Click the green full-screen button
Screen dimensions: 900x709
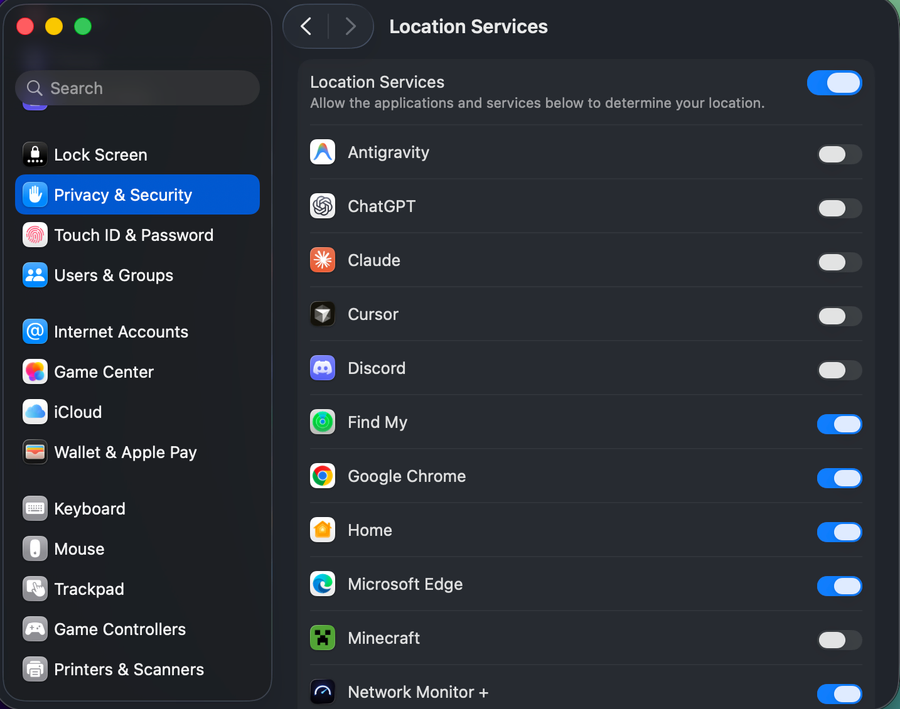pyautogui.click(x=83, y=26)
